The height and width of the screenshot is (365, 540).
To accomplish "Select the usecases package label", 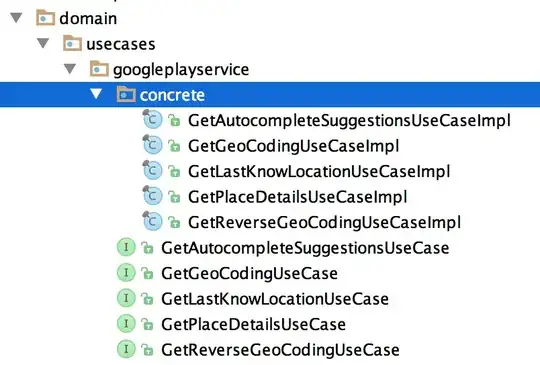I will [121, 44].
